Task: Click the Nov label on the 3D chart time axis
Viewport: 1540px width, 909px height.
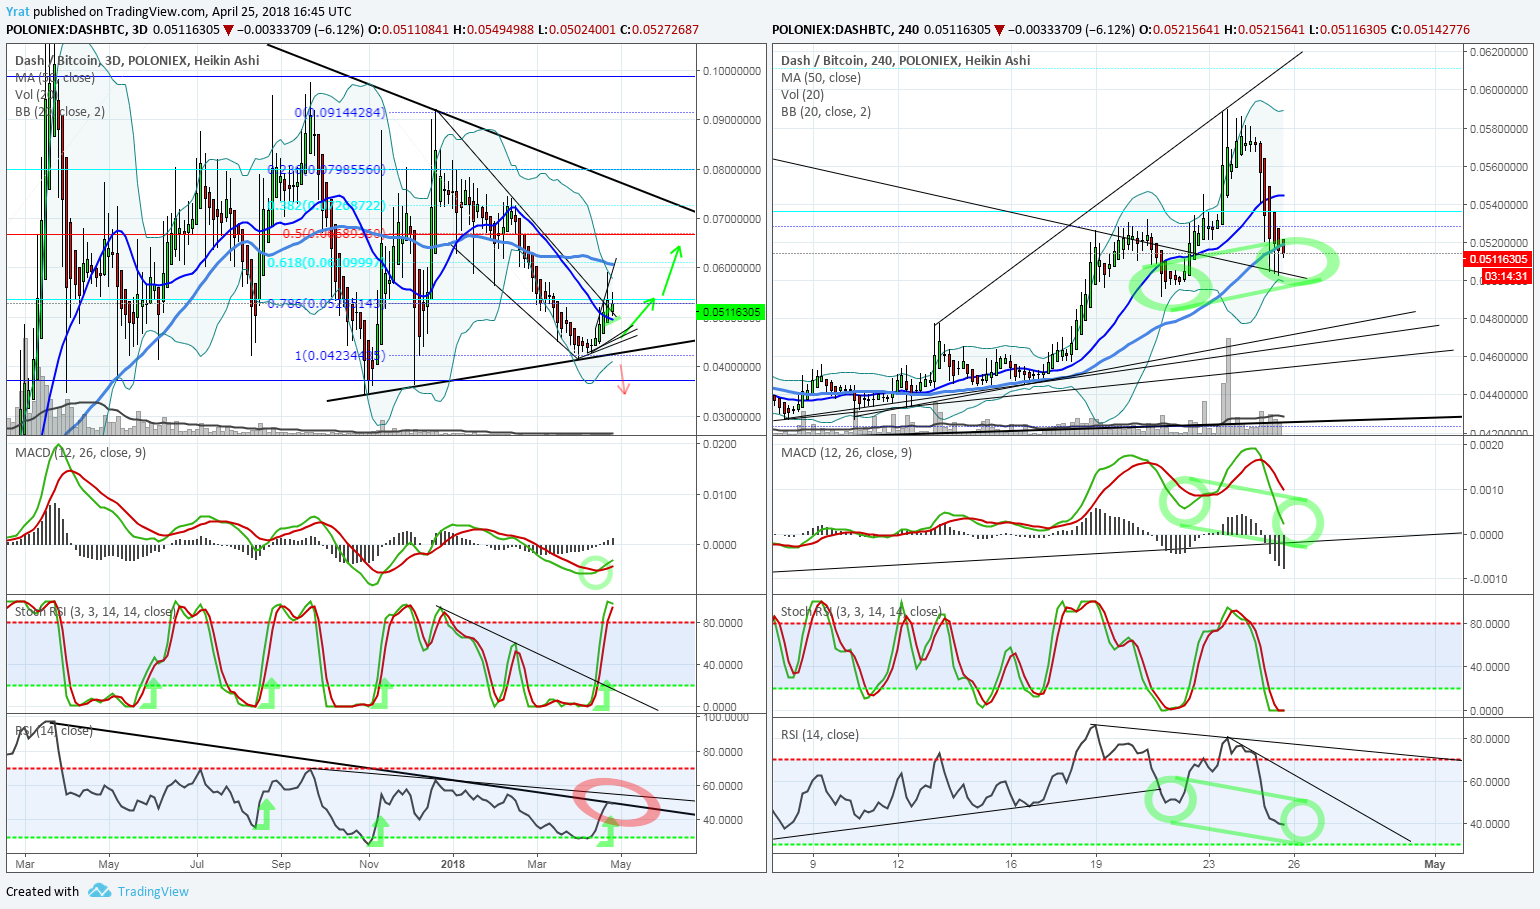Action: 369,864
